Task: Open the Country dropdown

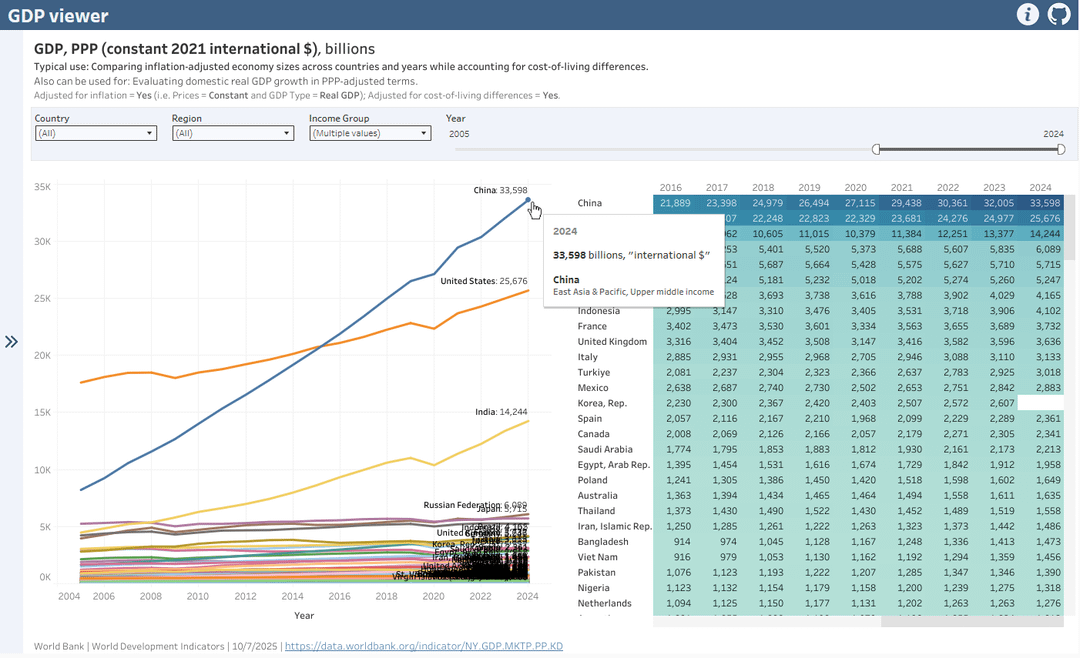Action: pos(95,133)
